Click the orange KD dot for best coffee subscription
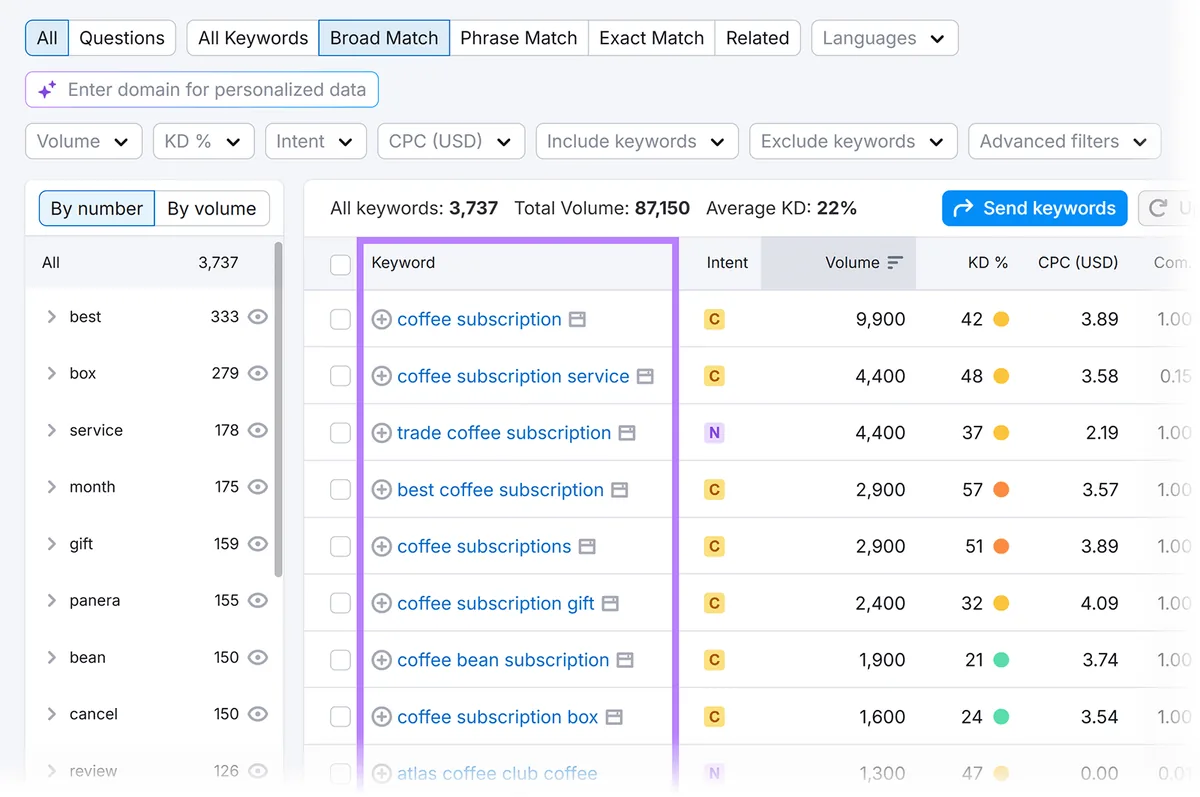 pos(1001,490)
